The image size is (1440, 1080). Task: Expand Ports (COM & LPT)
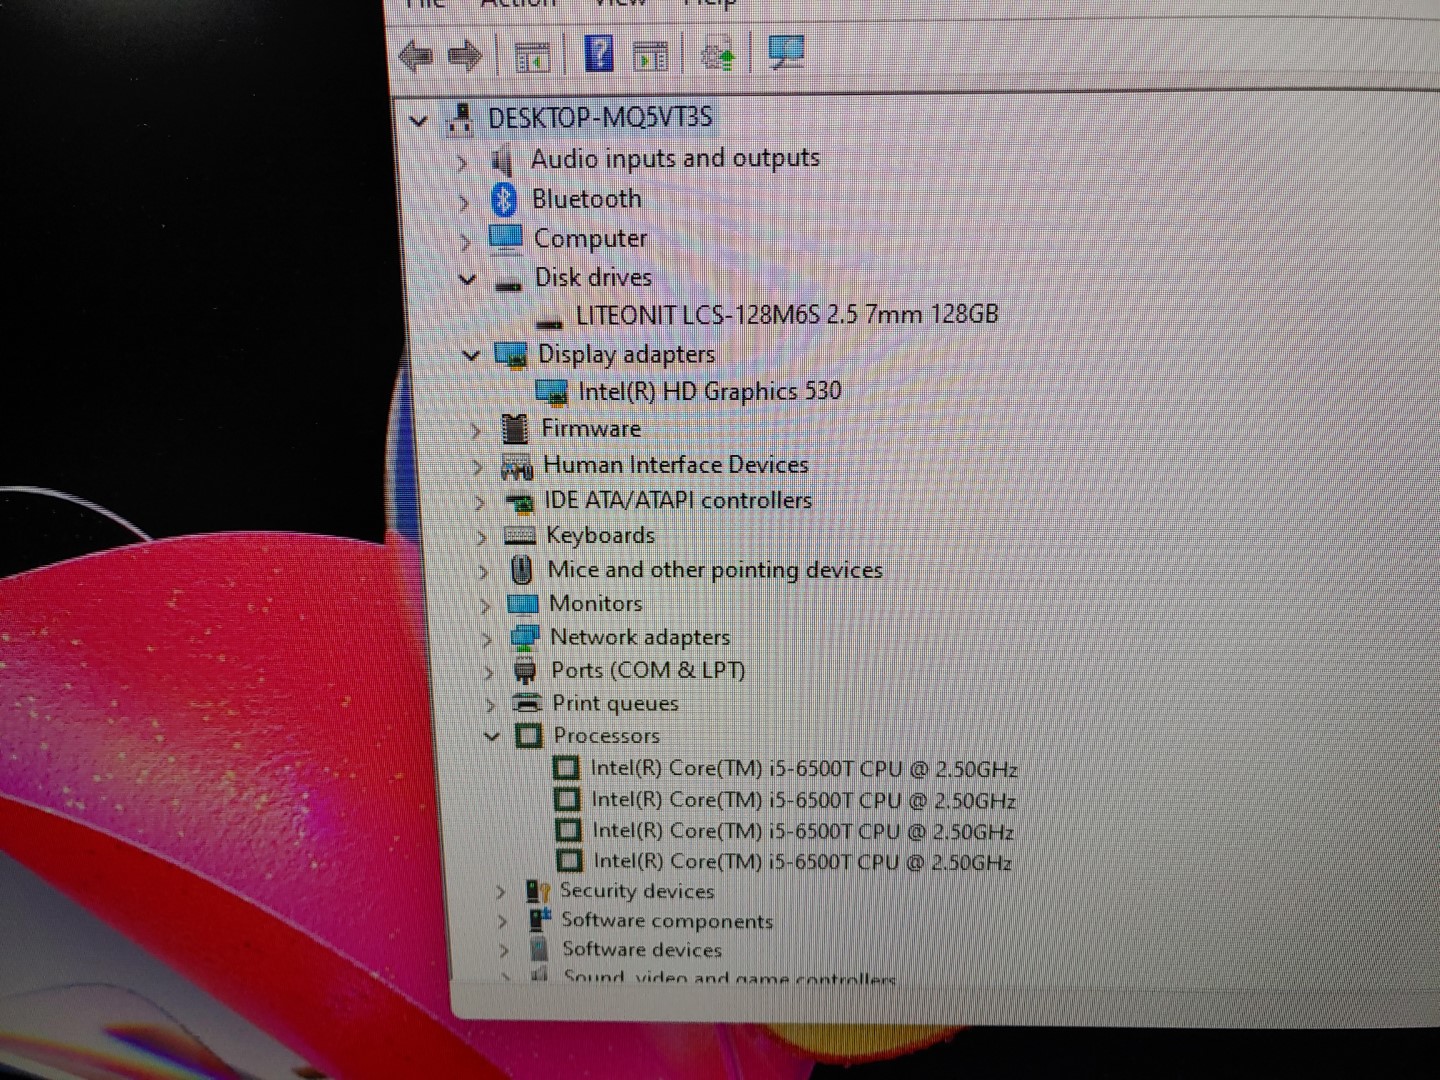pyautogui.click(x=489, y=672)
